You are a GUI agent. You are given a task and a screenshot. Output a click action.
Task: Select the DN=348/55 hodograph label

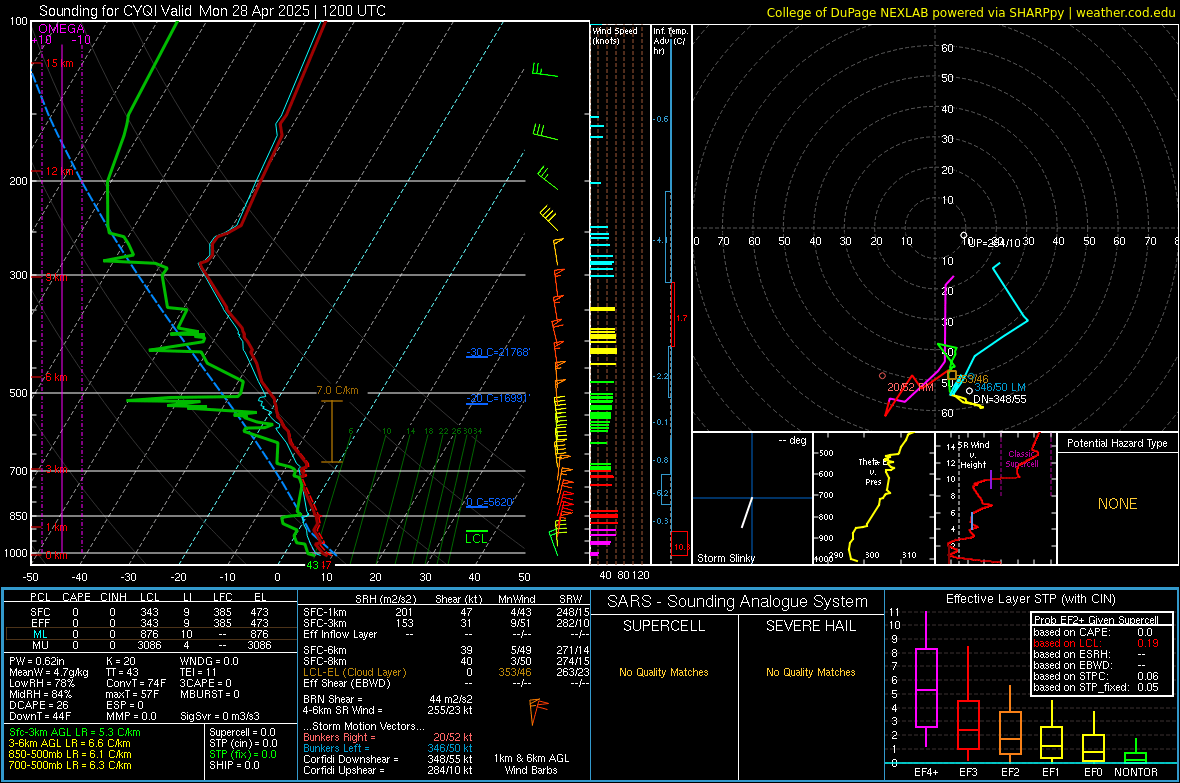click(x=999, y=399)
